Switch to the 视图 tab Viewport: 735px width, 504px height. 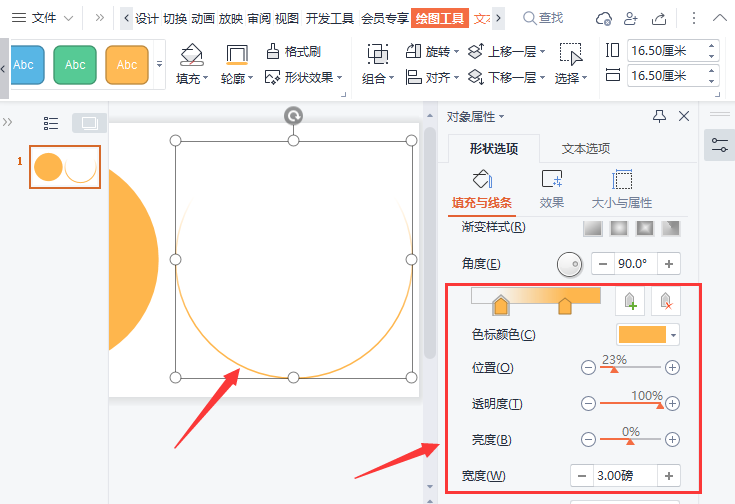click(x=287, y=18)
